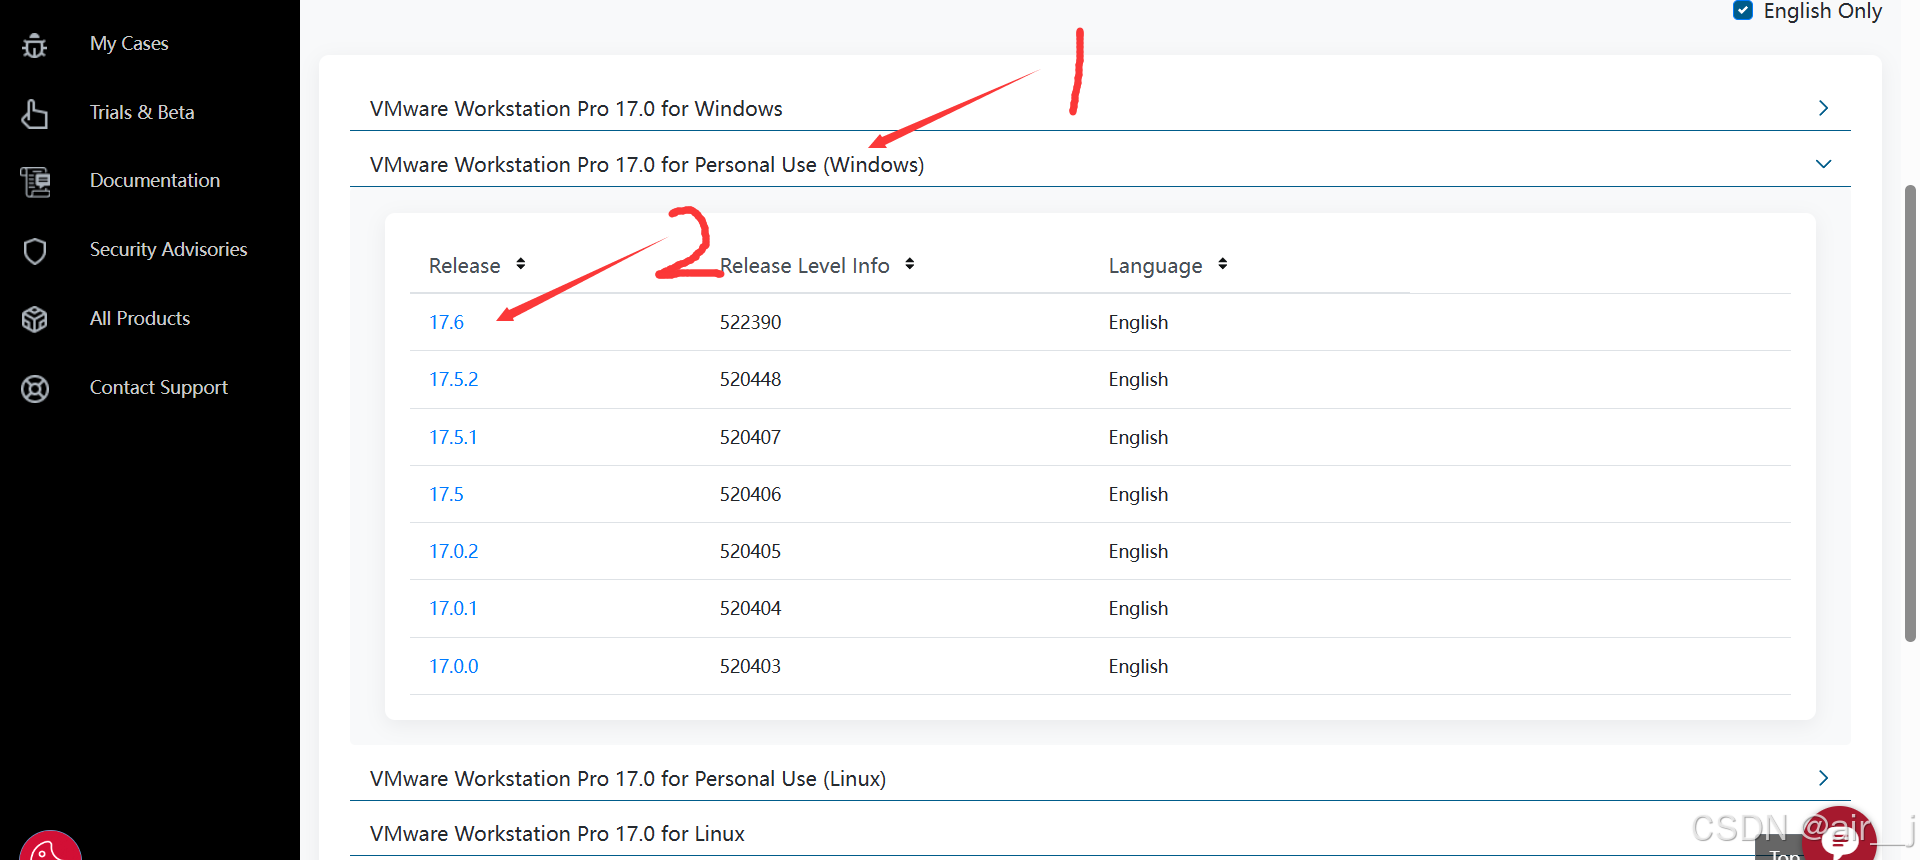Click the 520448 release level cell
The width and height of the screenshot is (1920, 860).
point(750,379)
